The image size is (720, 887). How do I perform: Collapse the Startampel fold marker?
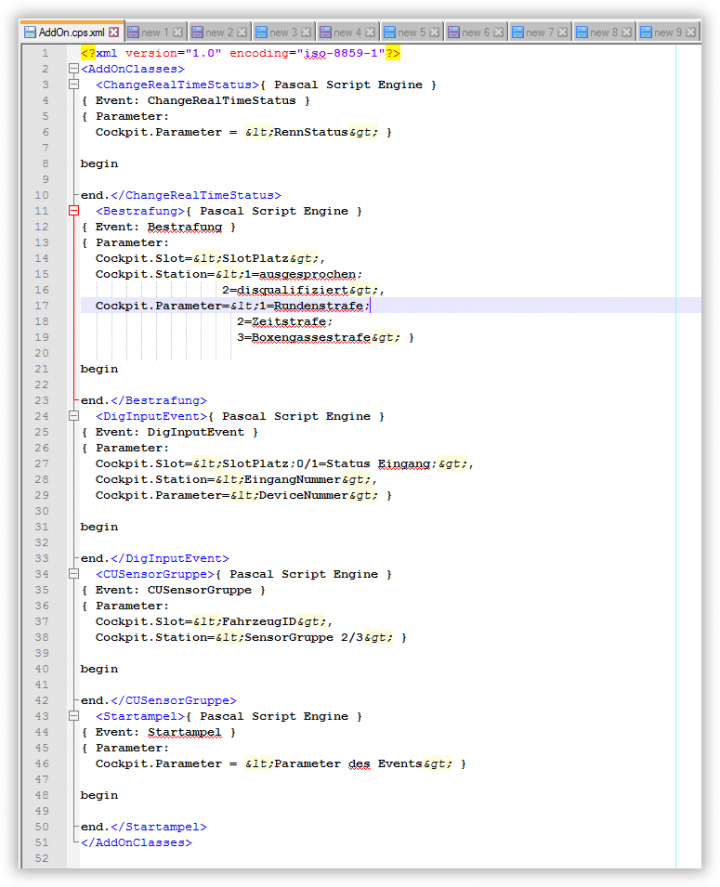click(74, 716)
